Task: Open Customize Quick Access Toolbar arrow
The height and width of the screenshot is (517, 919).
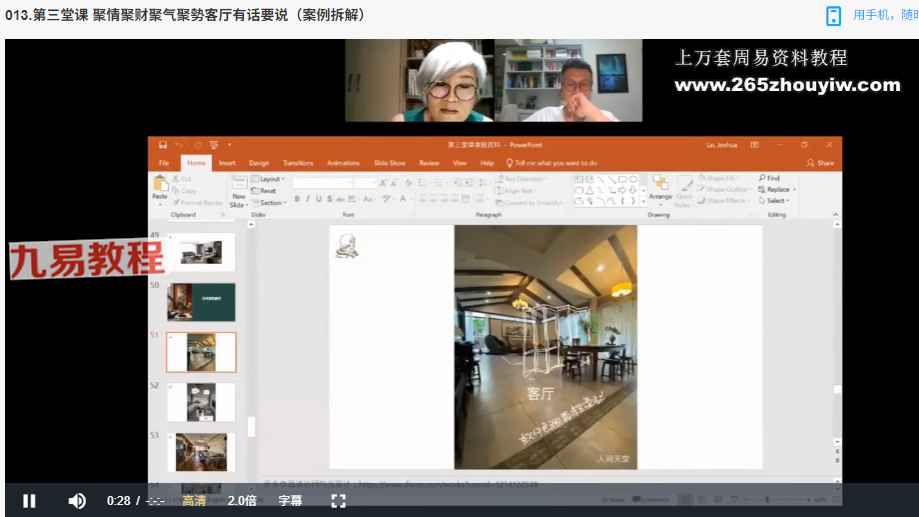Action: tap(229, 145)
